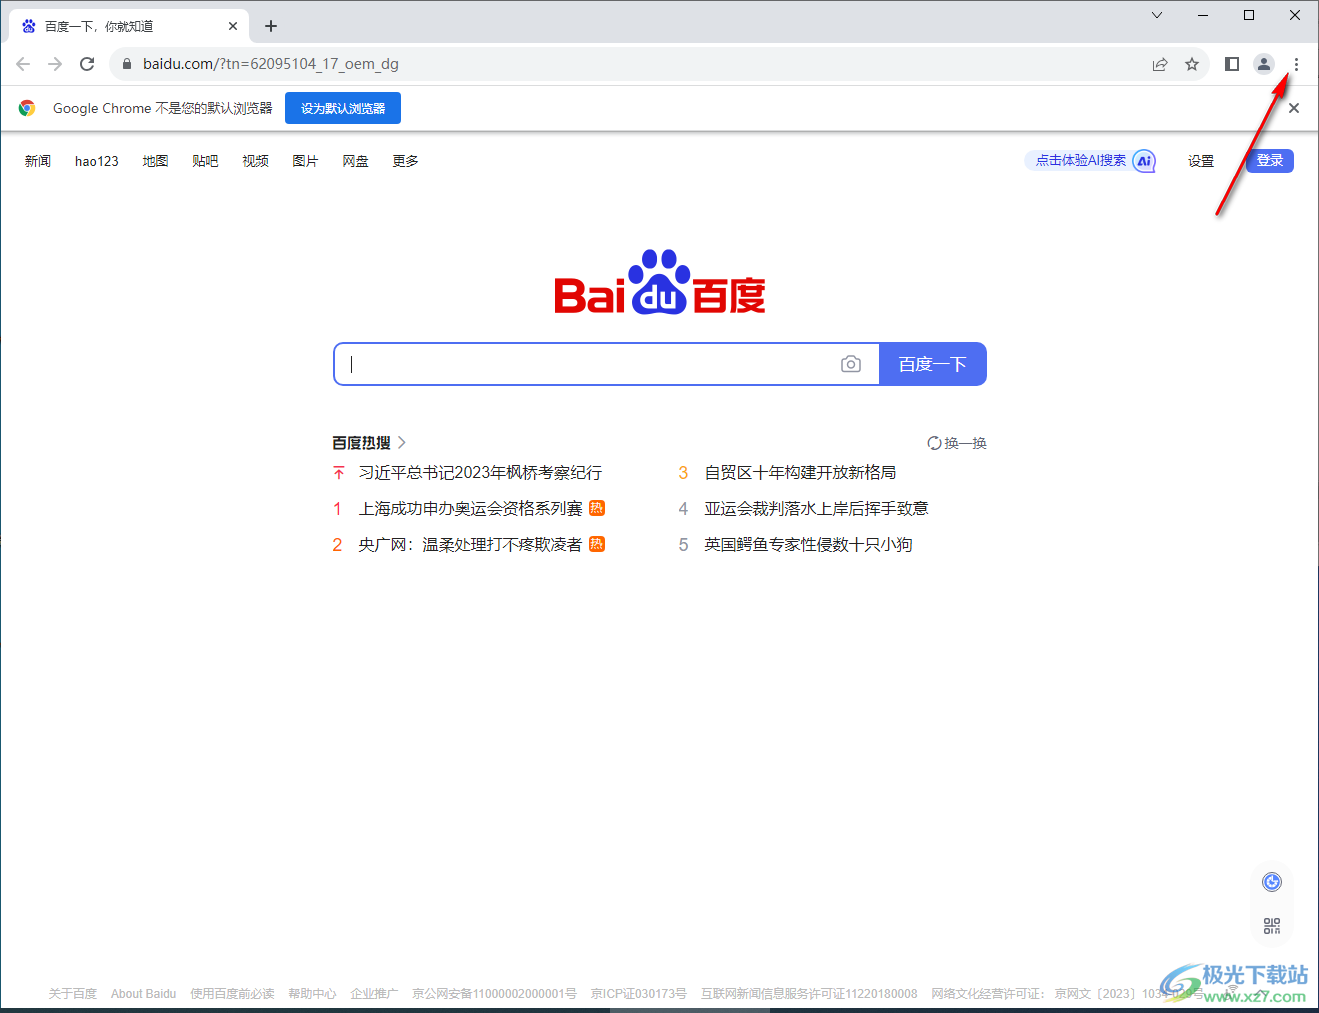The width and height of the screenshot is (1319, 1013).
Task: Click 点击体验AI搜索 button
Action: pos(1090,160)
